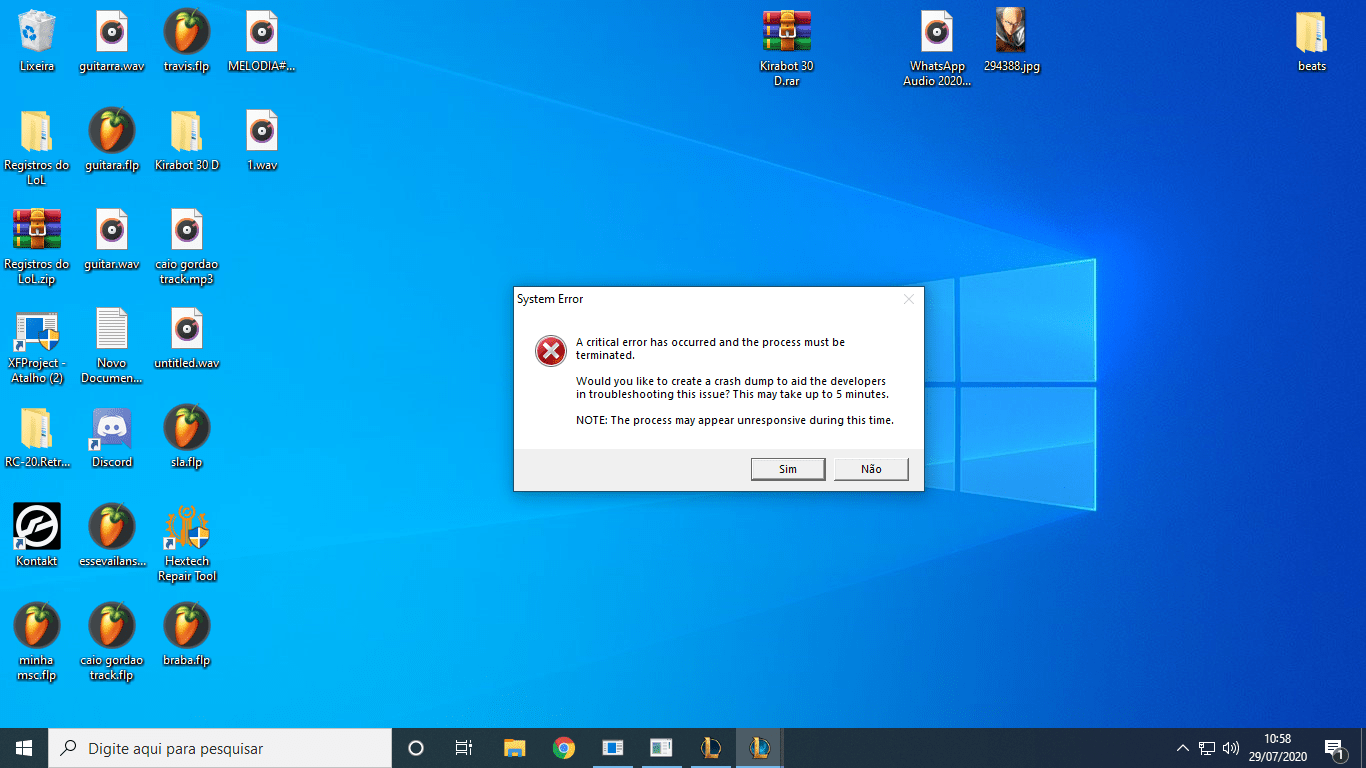Select WhatsApp Audio 2020 file
The width and height of the screenshot is (1366, 768).
[x=937, y=48]
